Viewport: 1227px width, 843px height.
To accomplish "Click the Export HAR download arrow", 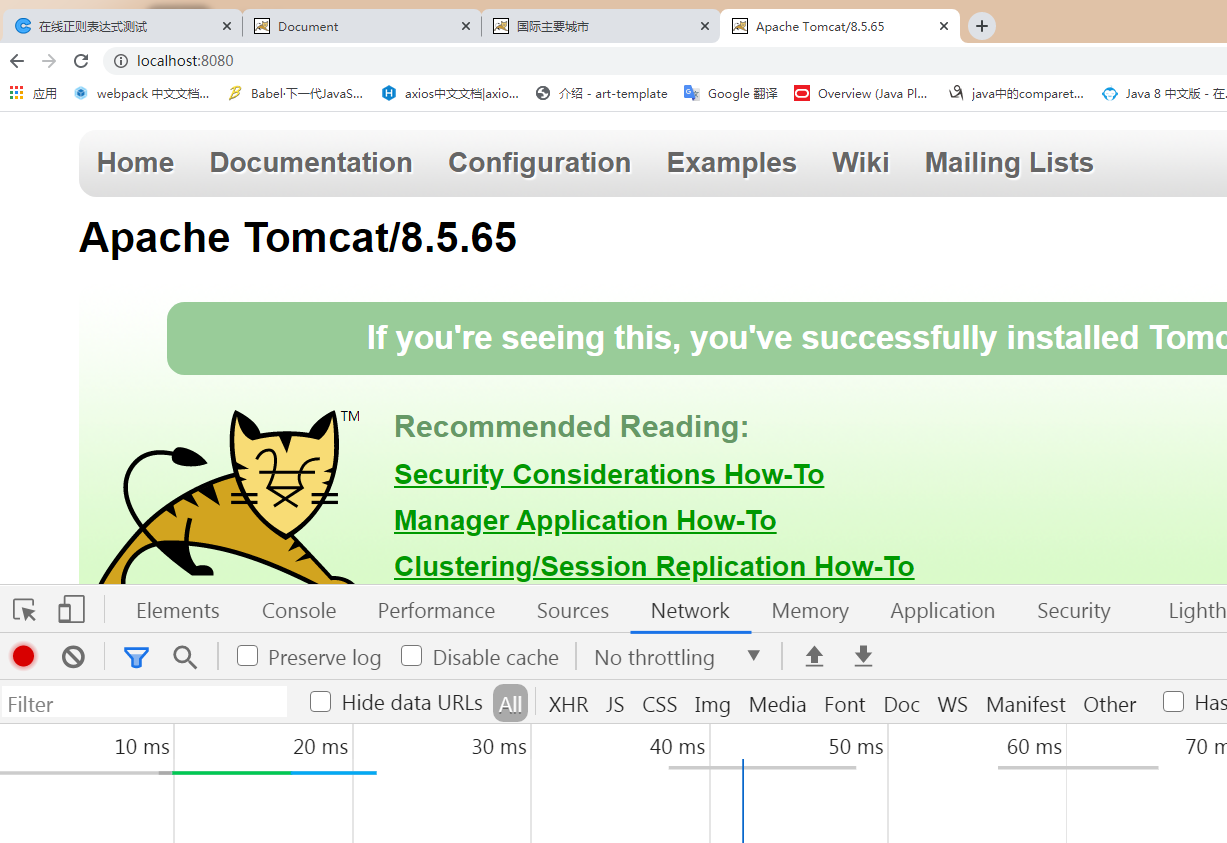I will (x=863, y=657).
